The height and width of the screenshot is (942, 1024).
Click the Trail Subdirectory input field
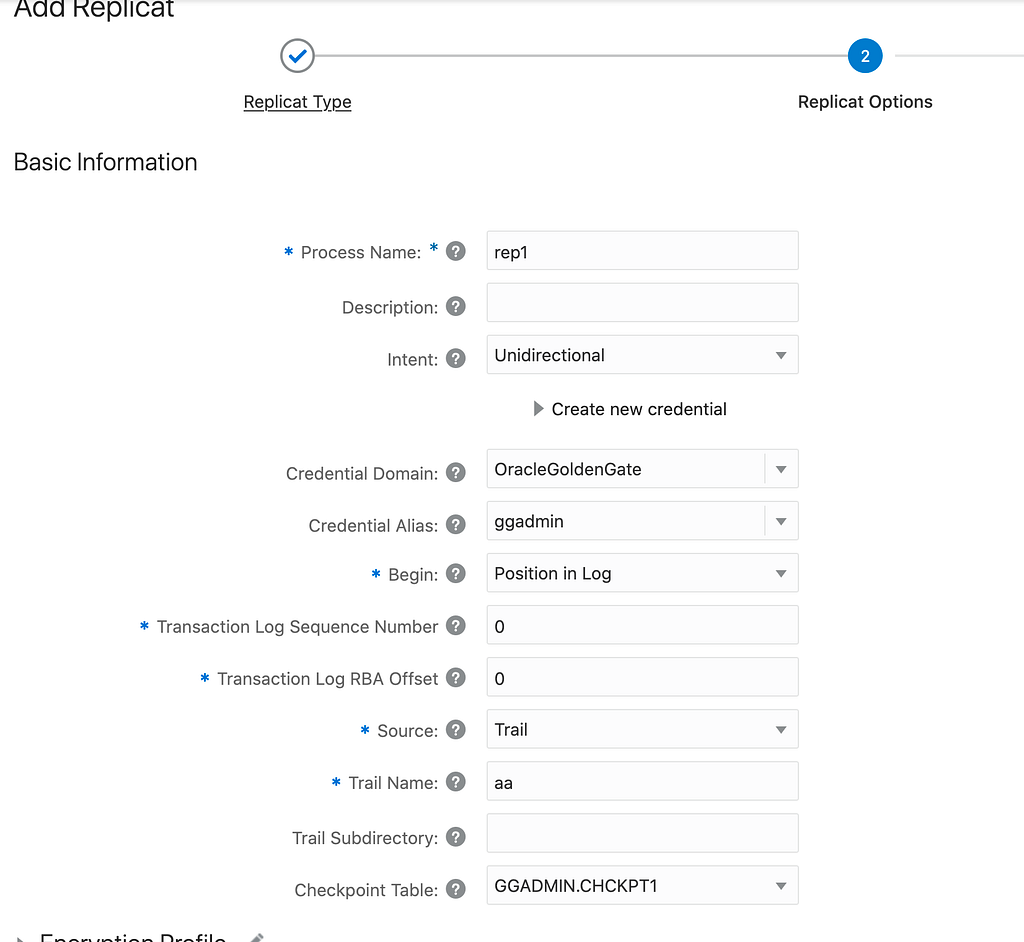pyautogui.click(x=642, y=833)
